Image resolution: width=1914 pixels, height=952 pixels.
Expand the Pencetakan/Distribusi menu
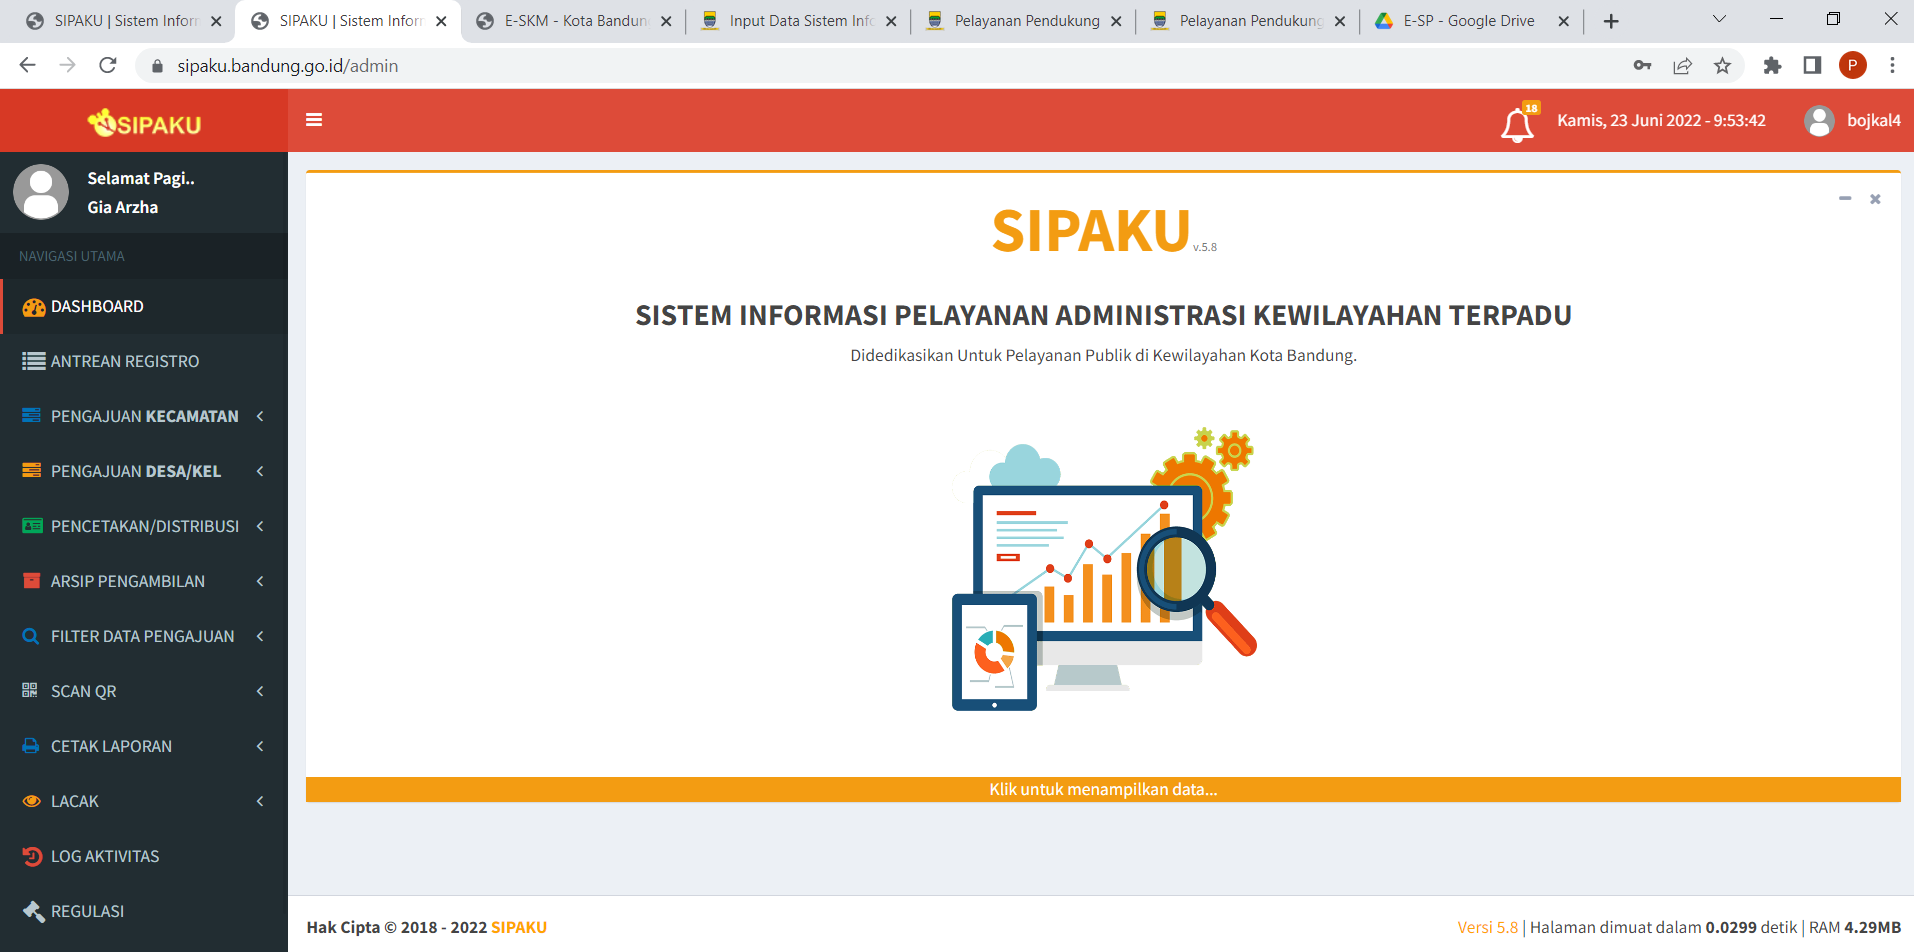click(x=144, y=526)
